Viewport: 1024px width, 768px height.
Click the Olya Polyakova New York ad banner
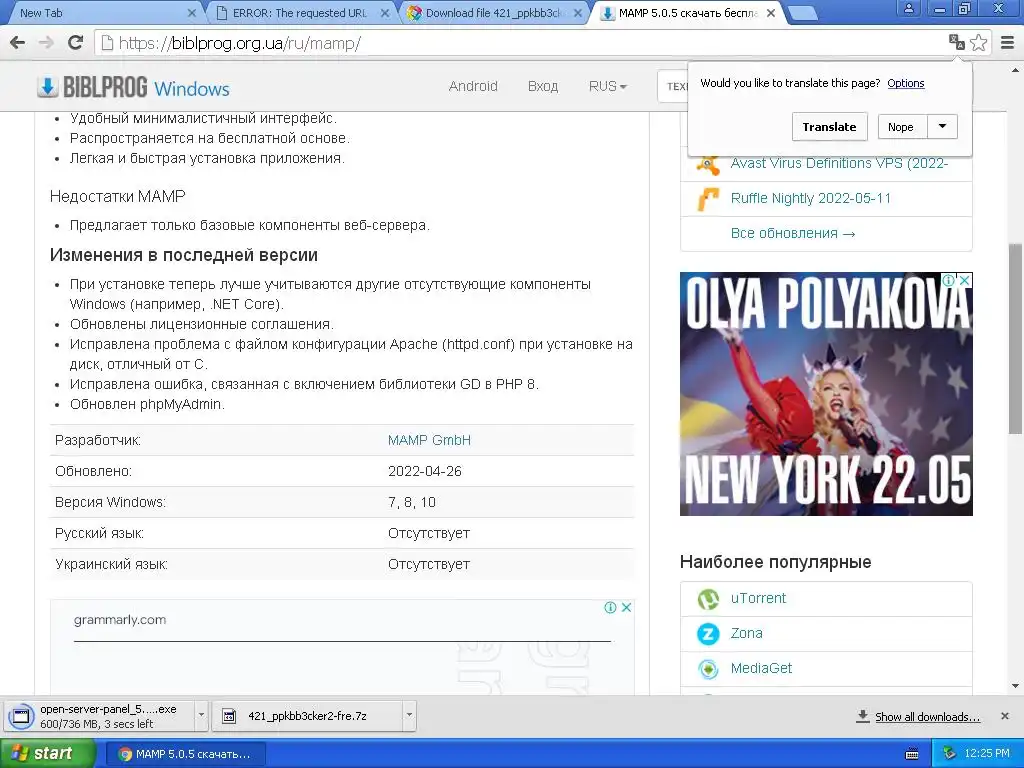[826, 394]
